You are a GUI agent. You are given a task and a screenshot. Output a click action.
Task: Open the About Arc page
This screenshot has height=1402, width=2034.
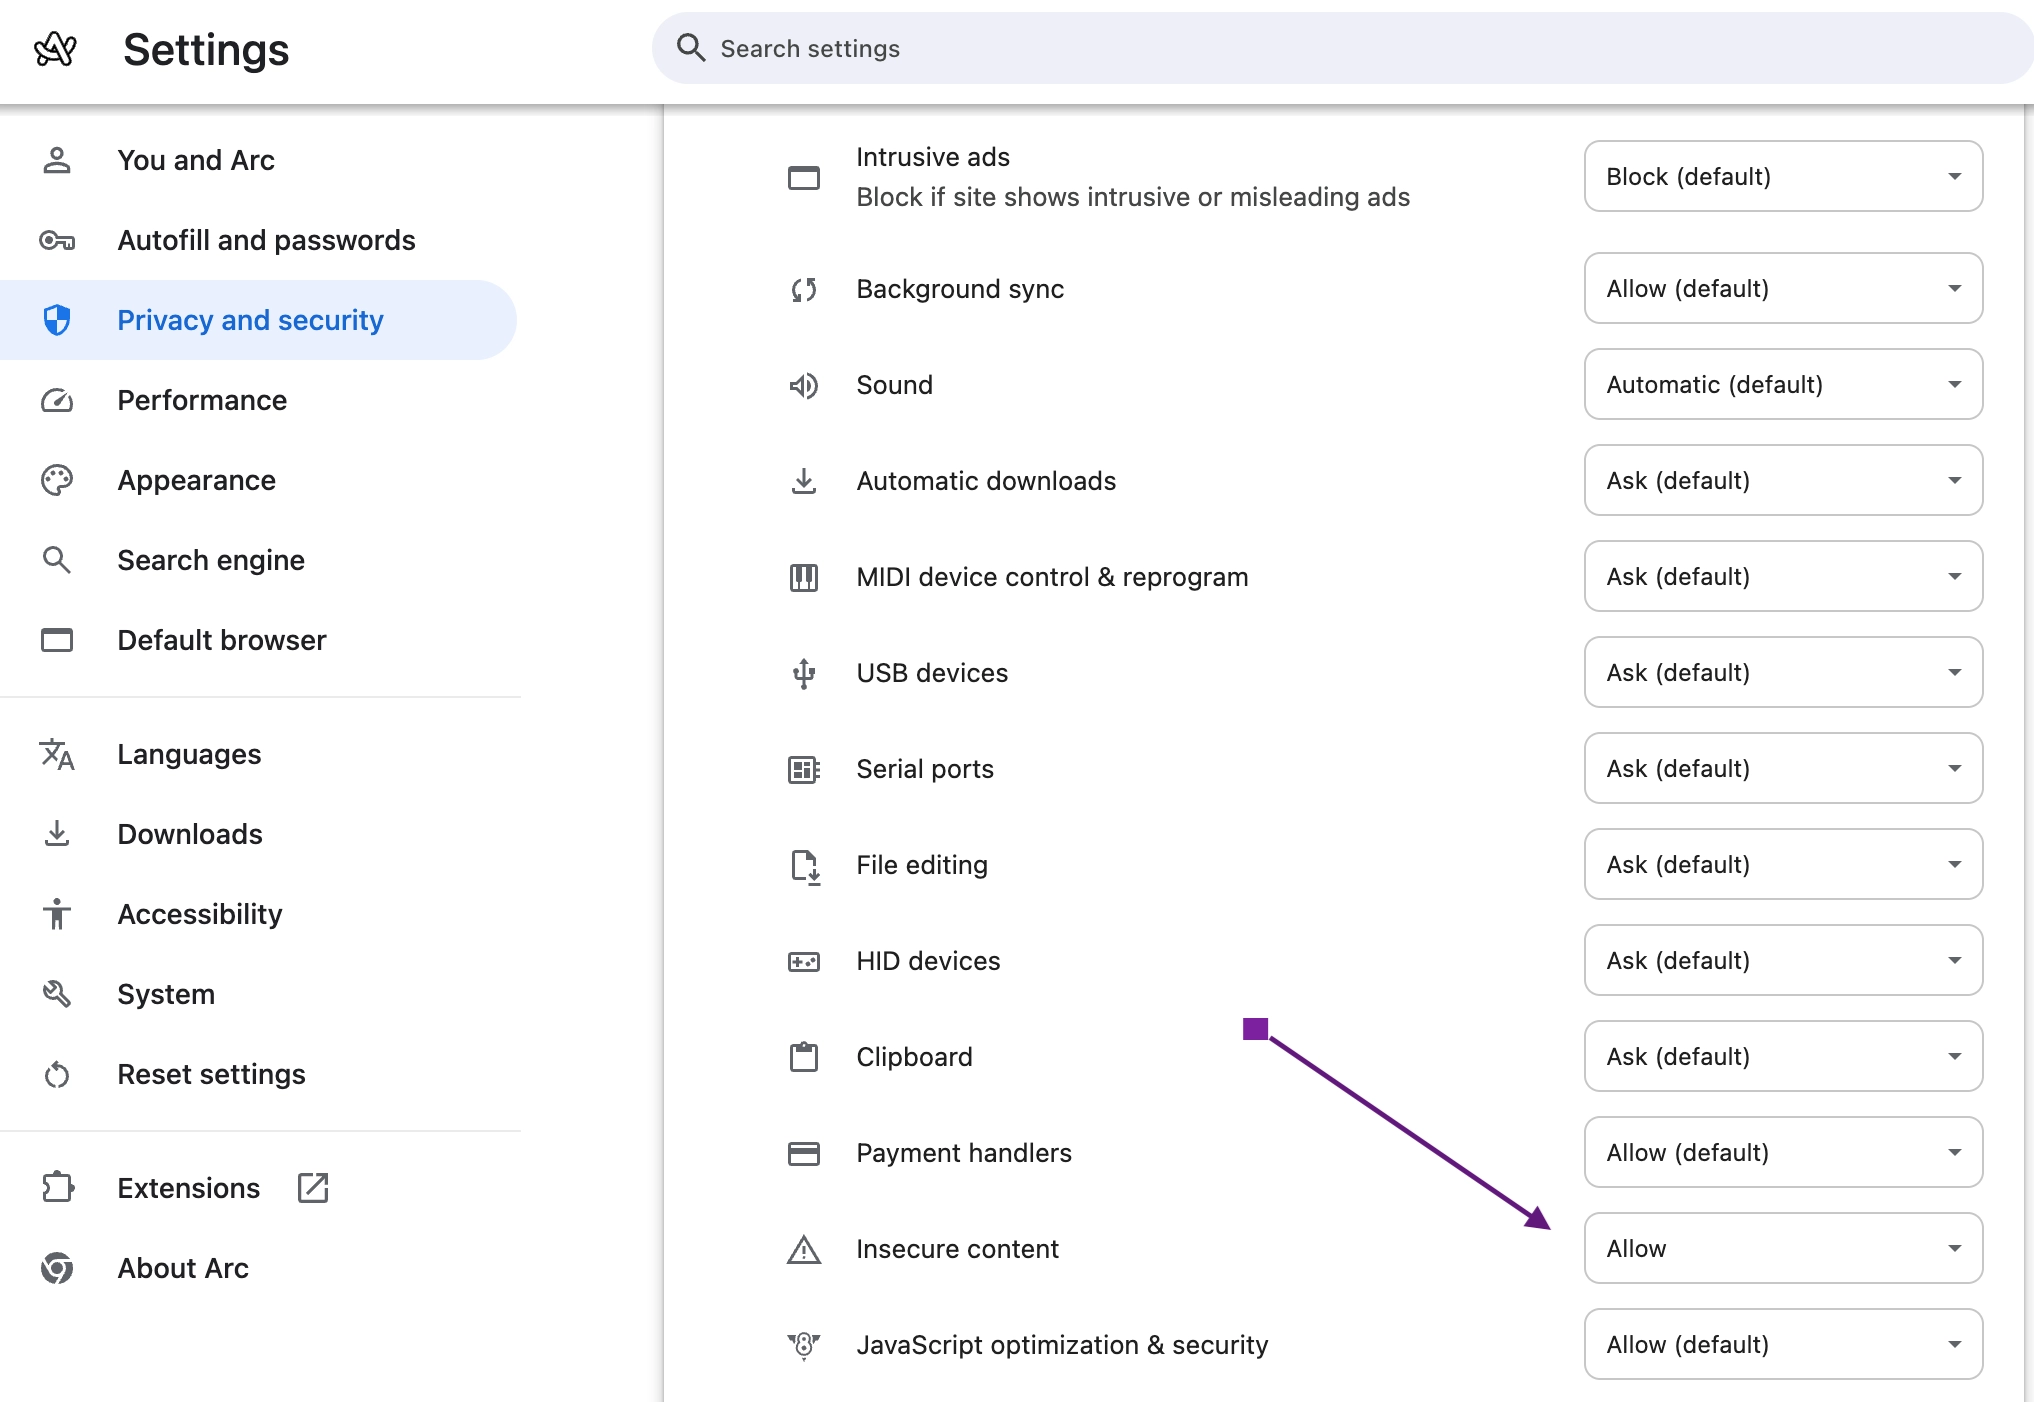(x=183, y=1268)
